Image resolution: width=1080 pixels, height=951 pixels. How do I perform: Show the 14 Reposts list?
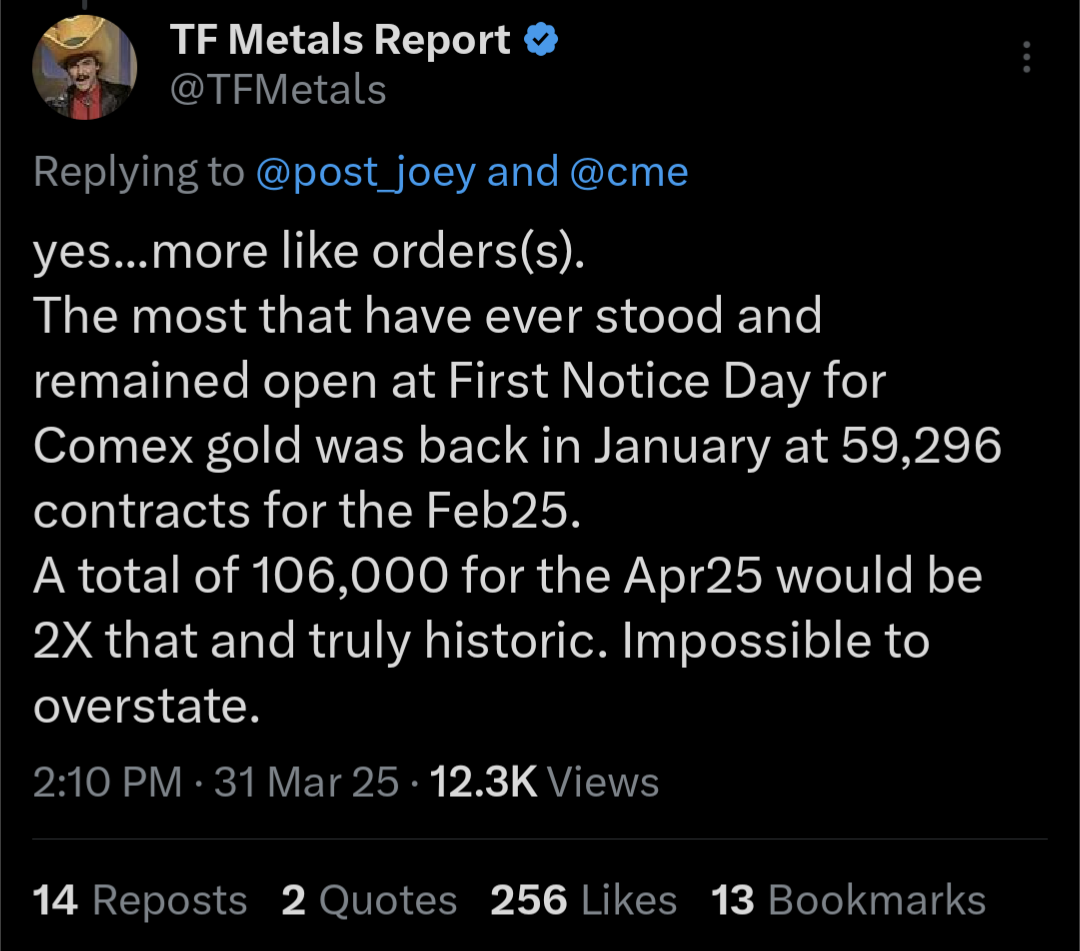(x=140, y=900)
